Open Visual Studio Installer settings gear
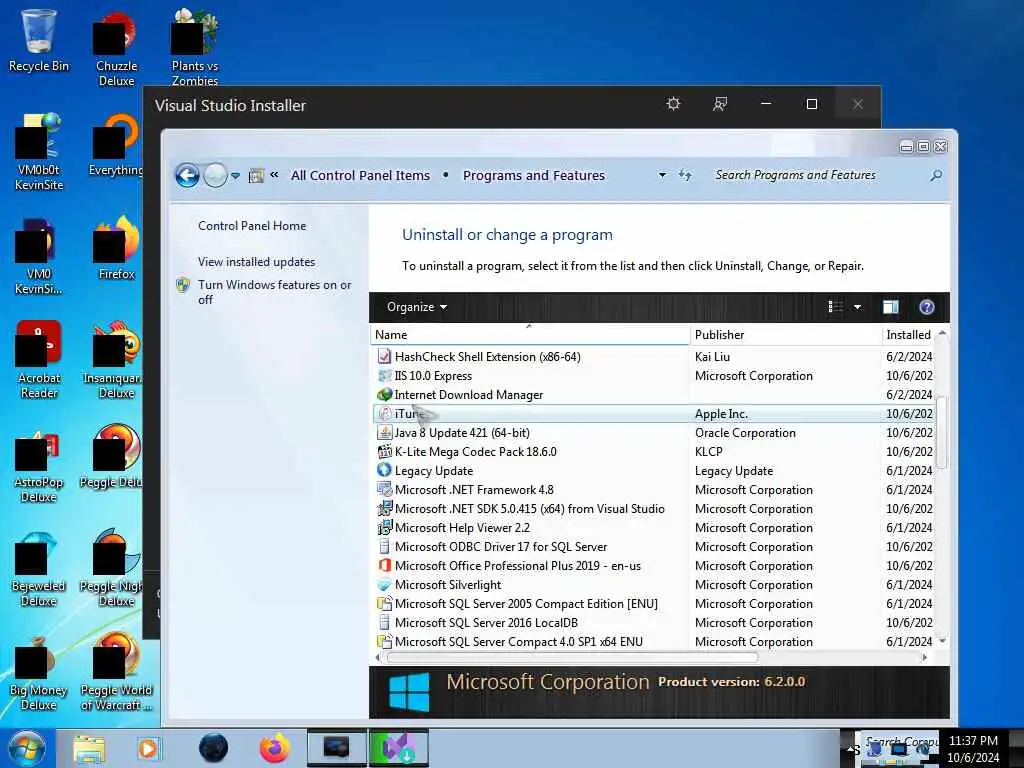The image size is (1024, 768). pyautogui.click(x=673, y=104)
